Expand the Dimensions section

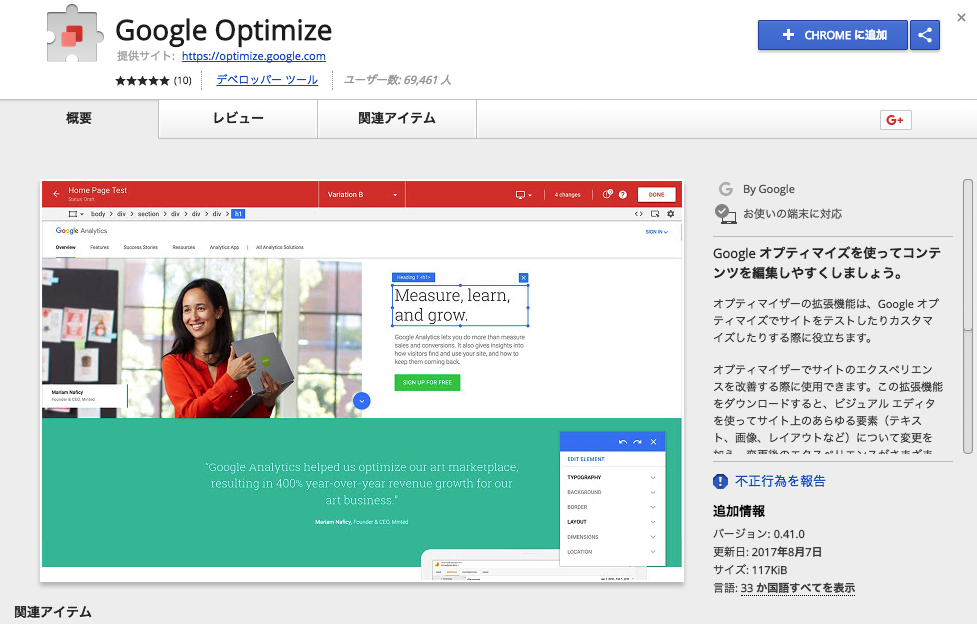click(611, 537)
